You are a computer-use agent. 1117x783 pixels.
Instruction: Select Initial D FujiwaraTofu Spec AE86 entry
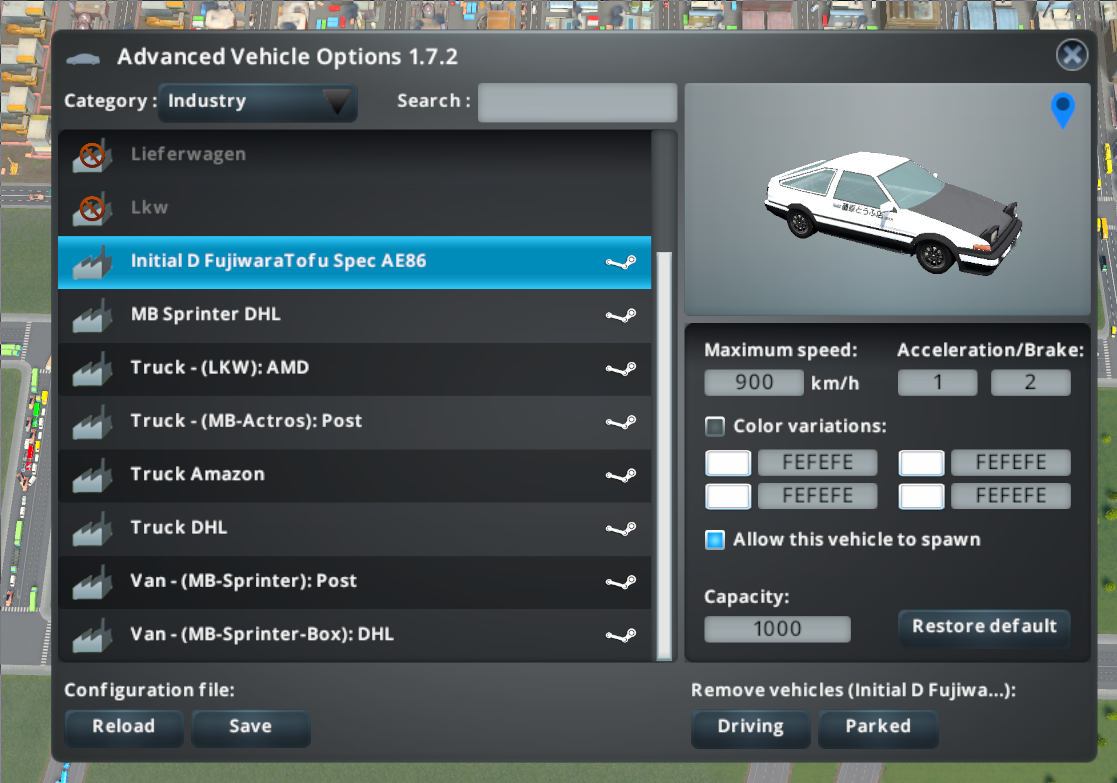click(x=354, y=262)
